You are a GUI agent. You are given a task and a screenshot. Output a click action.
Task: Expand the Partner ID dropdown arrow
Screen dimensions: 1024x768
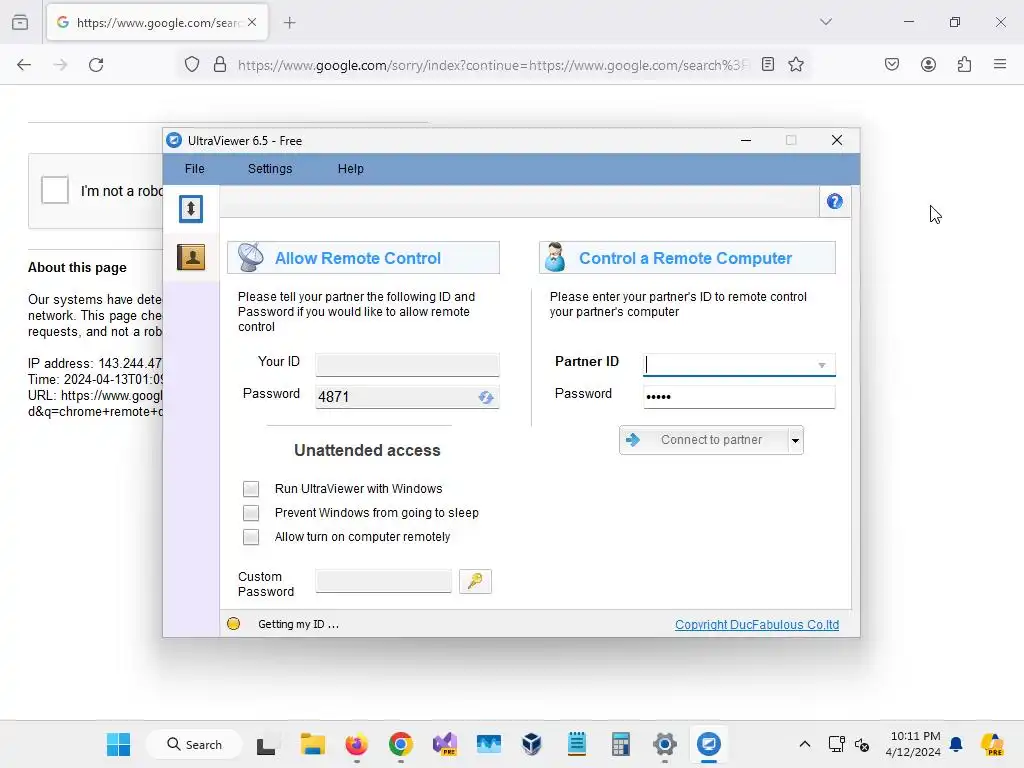click(x=822, y=365)
